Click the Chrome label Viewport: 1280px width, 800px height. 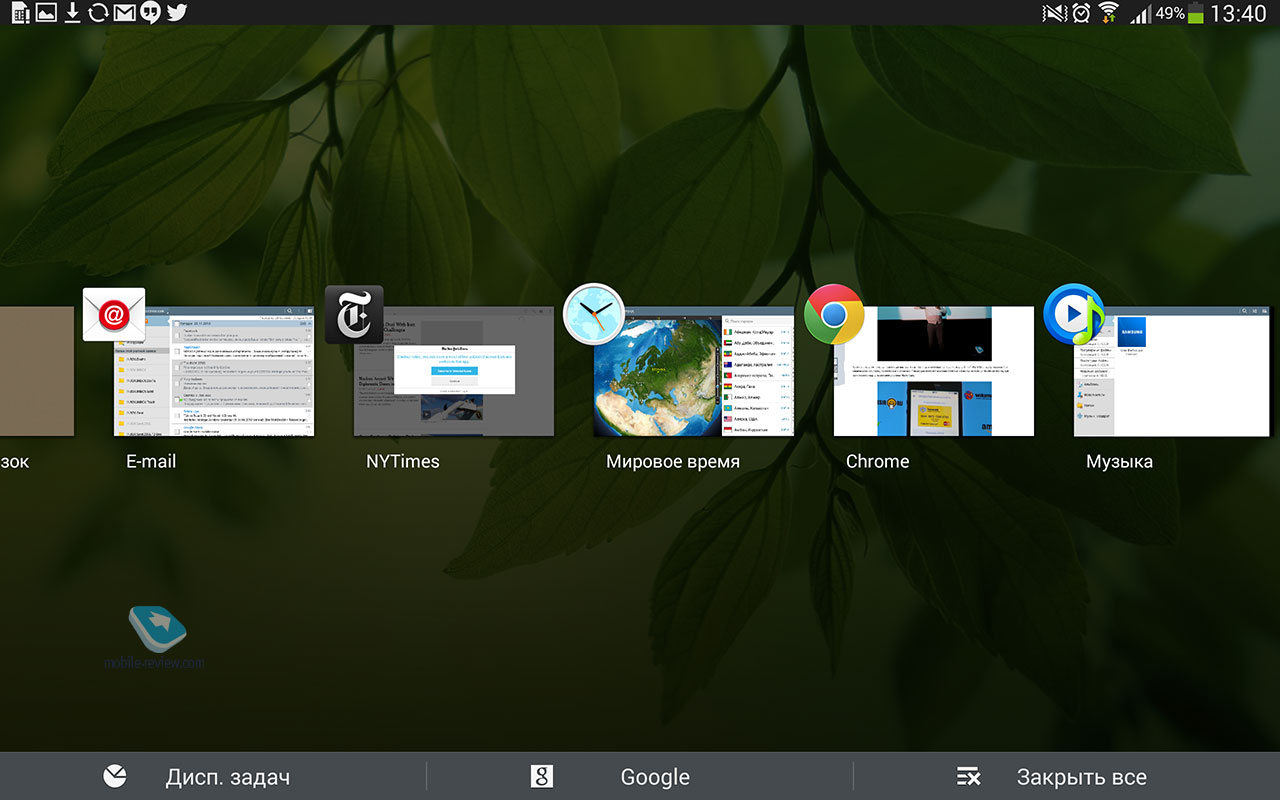tap(877, 461)
